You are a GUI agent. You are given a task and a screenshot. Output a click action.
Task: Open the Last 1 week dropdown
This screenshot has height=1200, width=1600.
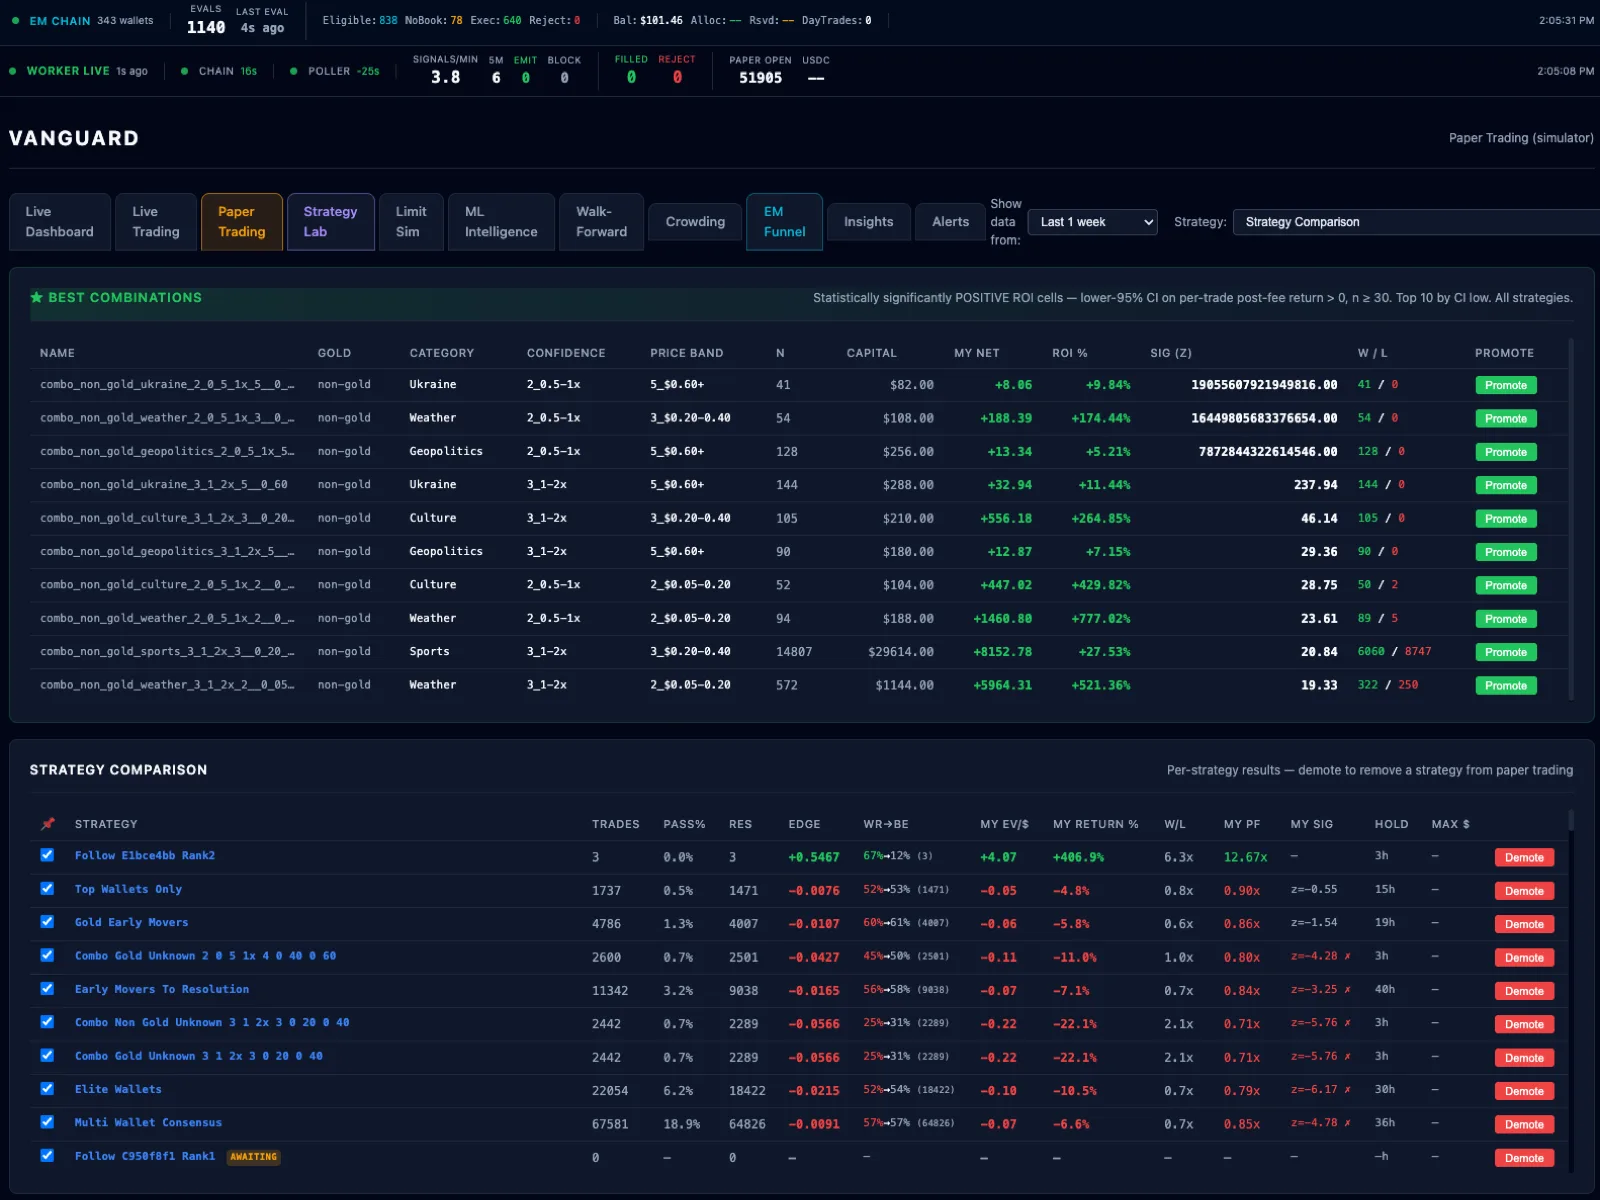coord(1092,222)
